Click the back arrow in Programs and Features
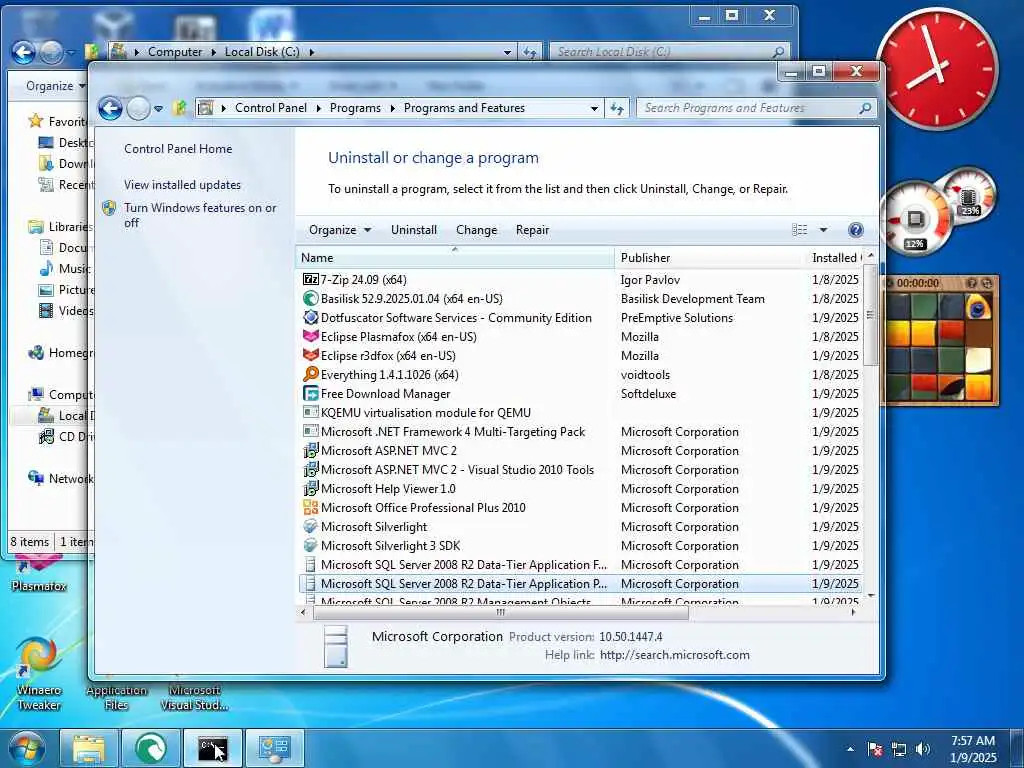 click(110, 108)
